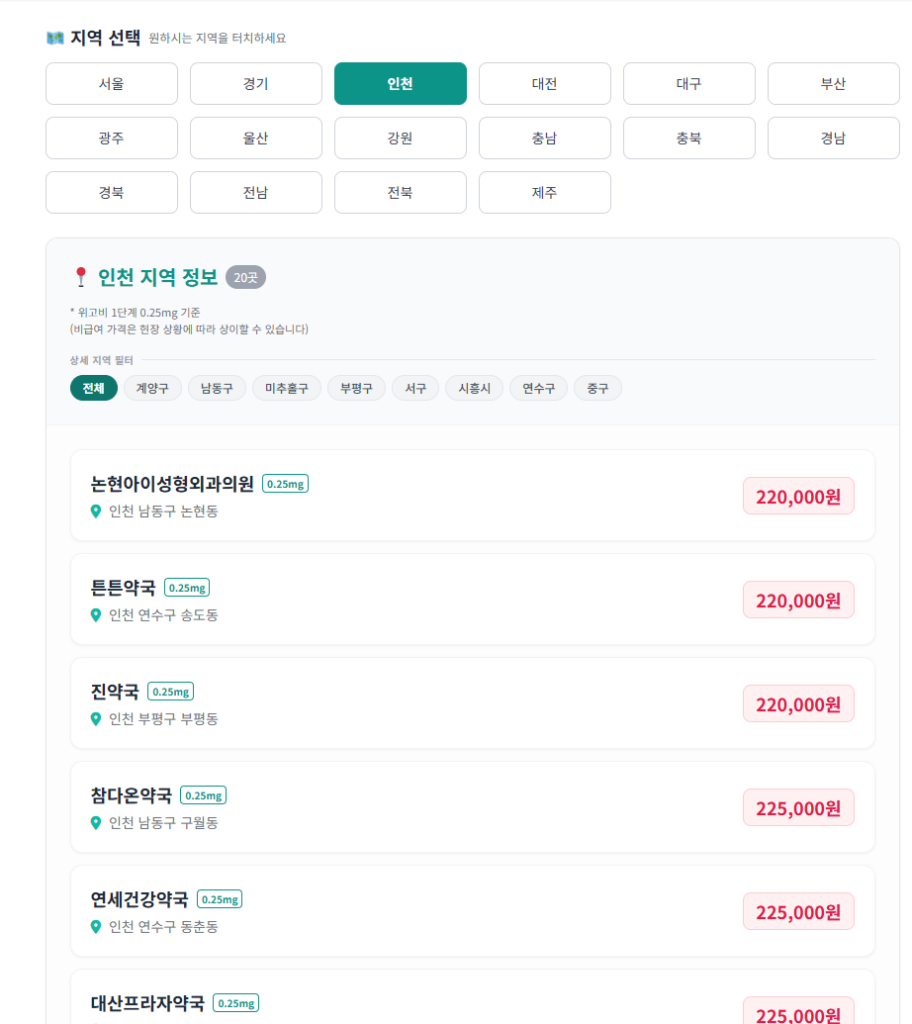Image resolution: width=912 pixels, height=1024 pixels.
Task: Switch region to 서울
Action: coord(111,84)
